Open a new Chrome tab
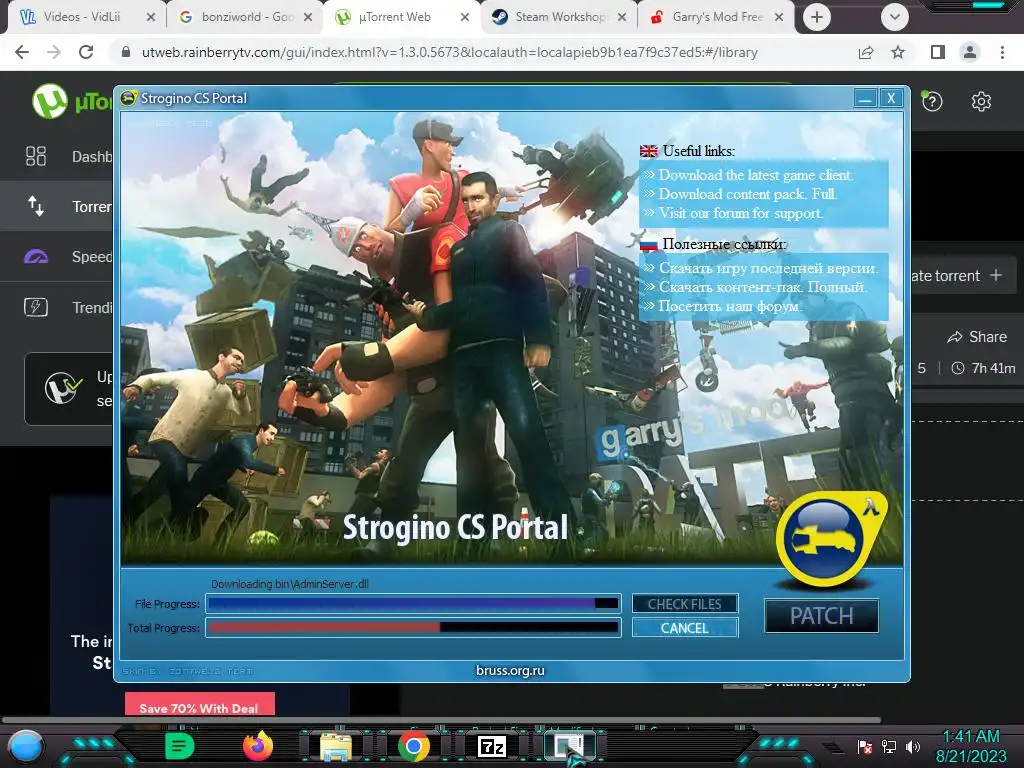This screenshot has width=1024, height=768. point(817,17)
